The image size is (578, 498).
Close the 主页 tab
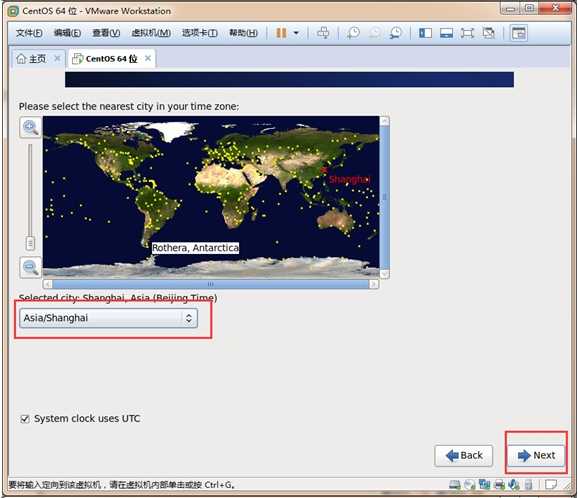(57, 58)
